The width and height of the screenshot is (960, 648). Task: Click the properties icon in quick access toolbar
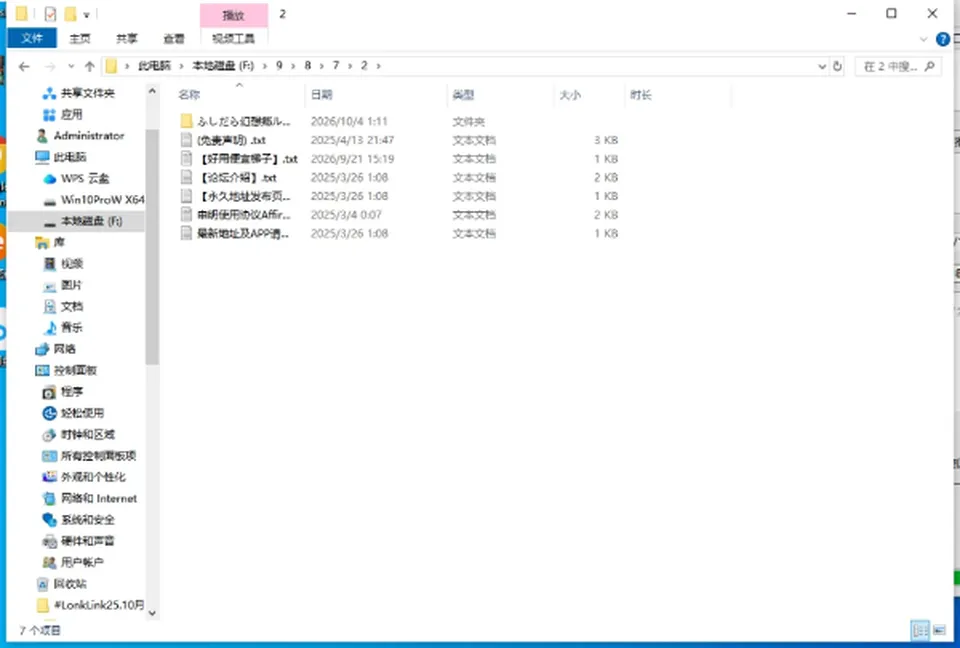(x=50, y=14)
